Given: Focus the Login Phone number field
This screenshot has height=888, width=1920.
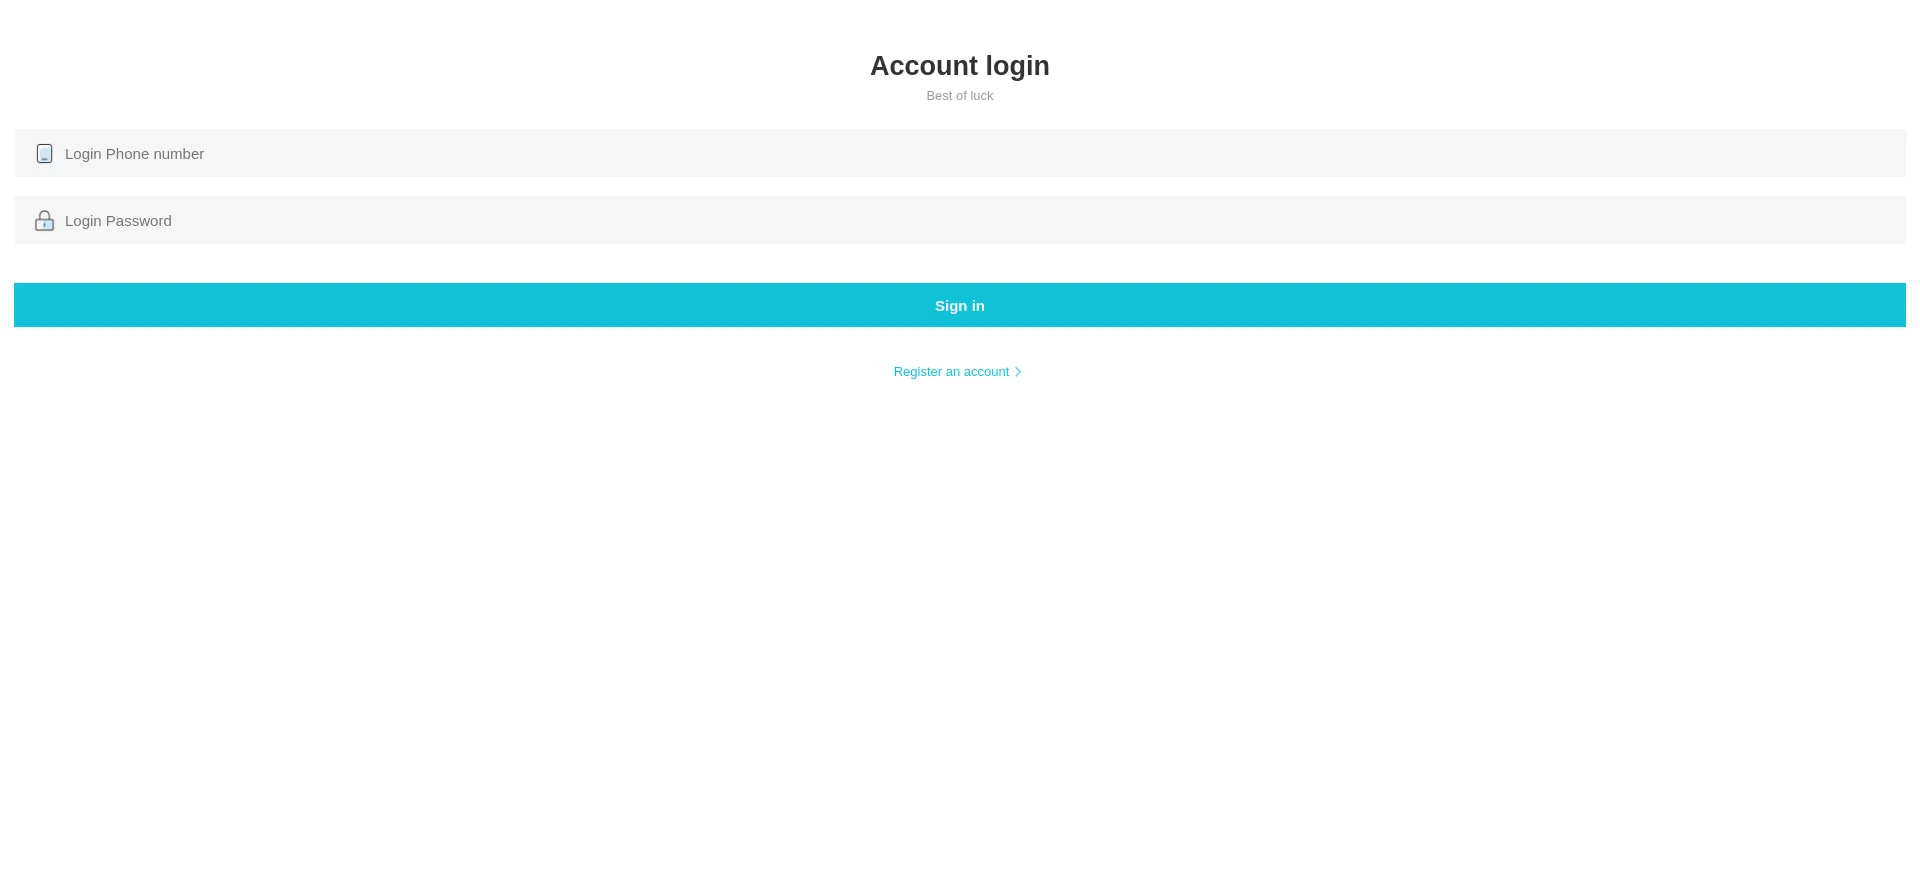Looking at the screenshot, I should tap(960, 153).
